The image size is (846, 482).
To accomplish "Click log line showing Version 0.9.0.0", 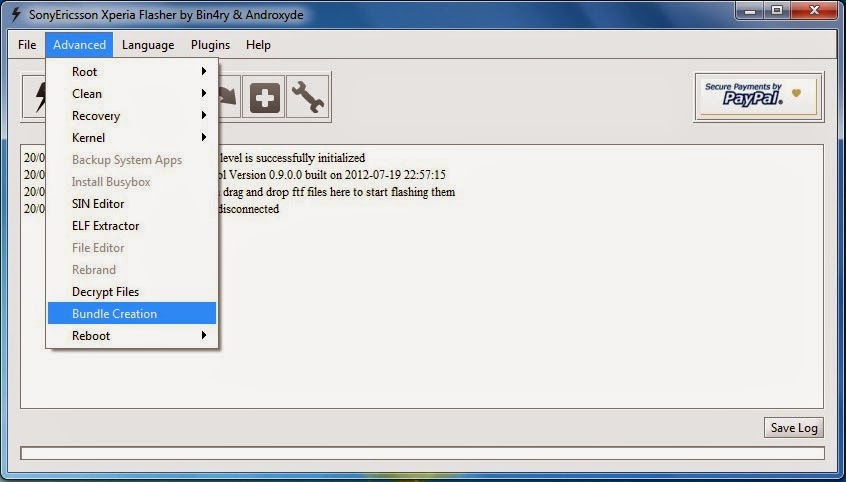I will pos(332,175).
